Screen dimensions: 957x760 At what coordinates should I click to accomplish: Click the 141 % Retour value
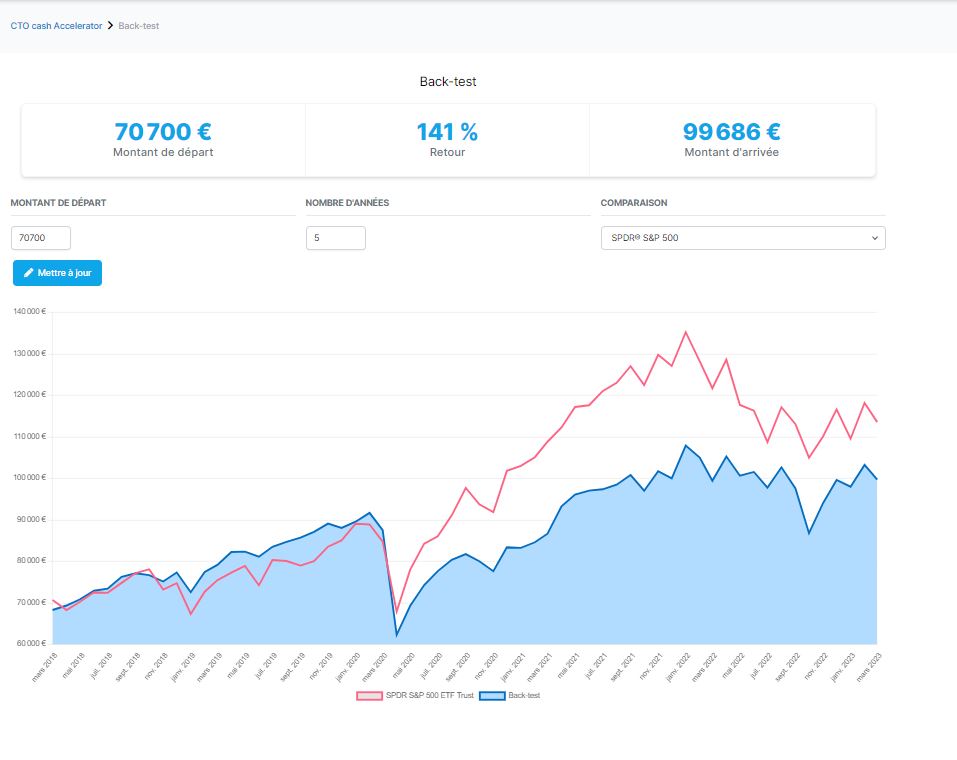pos(447,132)
